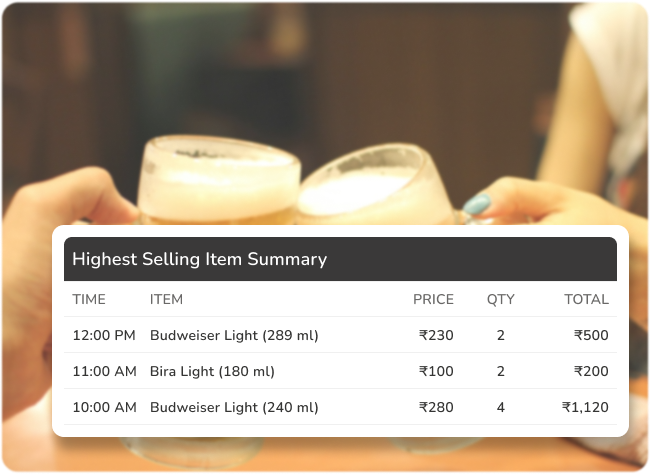This screenshot has width=650, height=474.
Task: Sort by the ITEM column header
Action: click(x=166, y=299)
